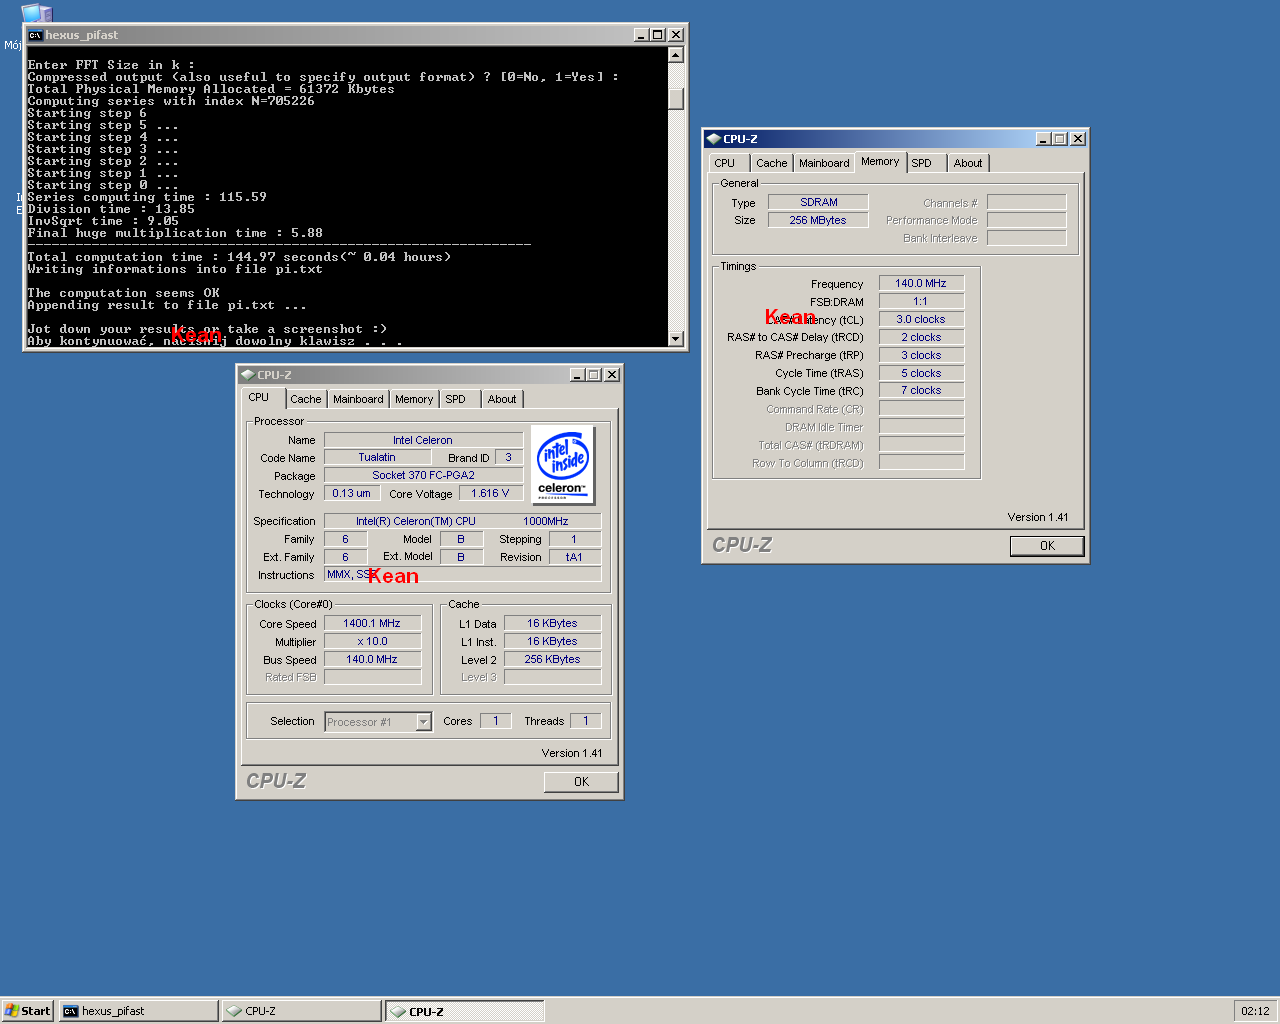This screenshot has height=1024, width=1280.
Task: Click the Intel Inside Celeron logo
Action: [x=563, y=465]
